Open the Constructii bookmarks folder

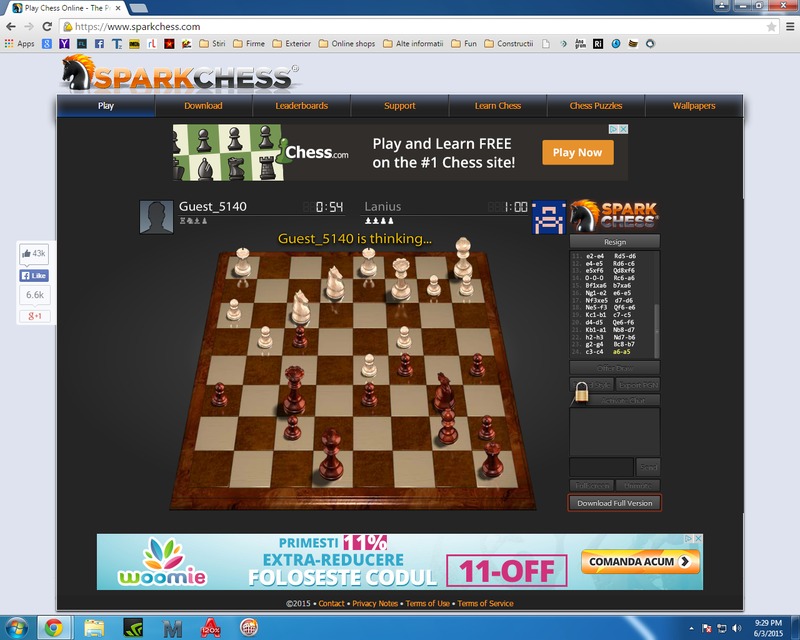(508, 44)
